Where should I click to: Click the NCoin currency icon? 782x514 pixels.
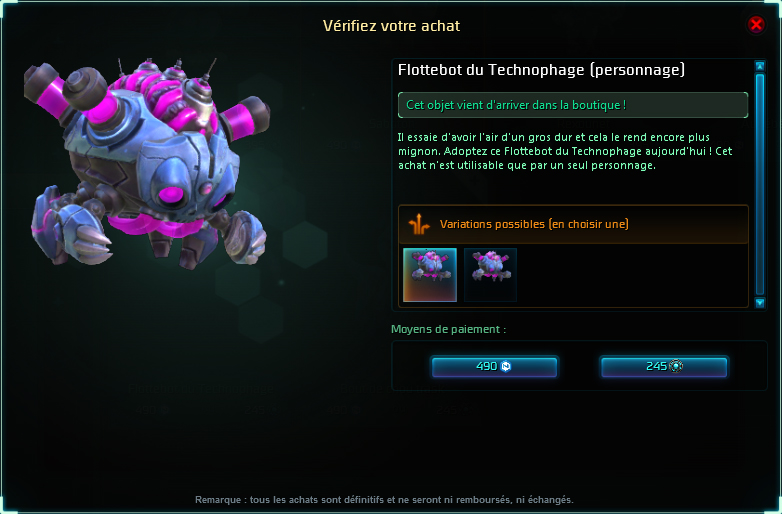coord(505,366)
